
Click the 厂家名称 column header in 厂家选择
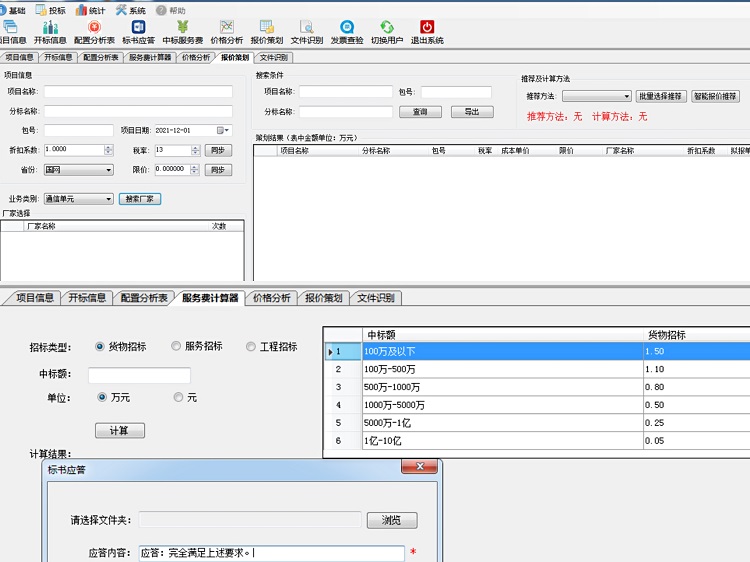[115, 226]
